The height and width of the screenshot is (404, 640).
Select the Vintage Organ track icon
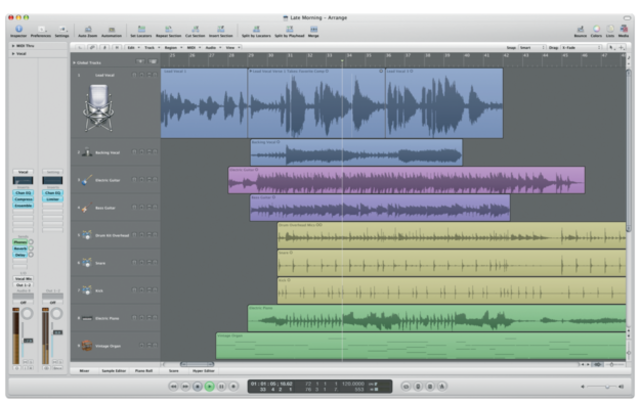click(x=87, y=346)
